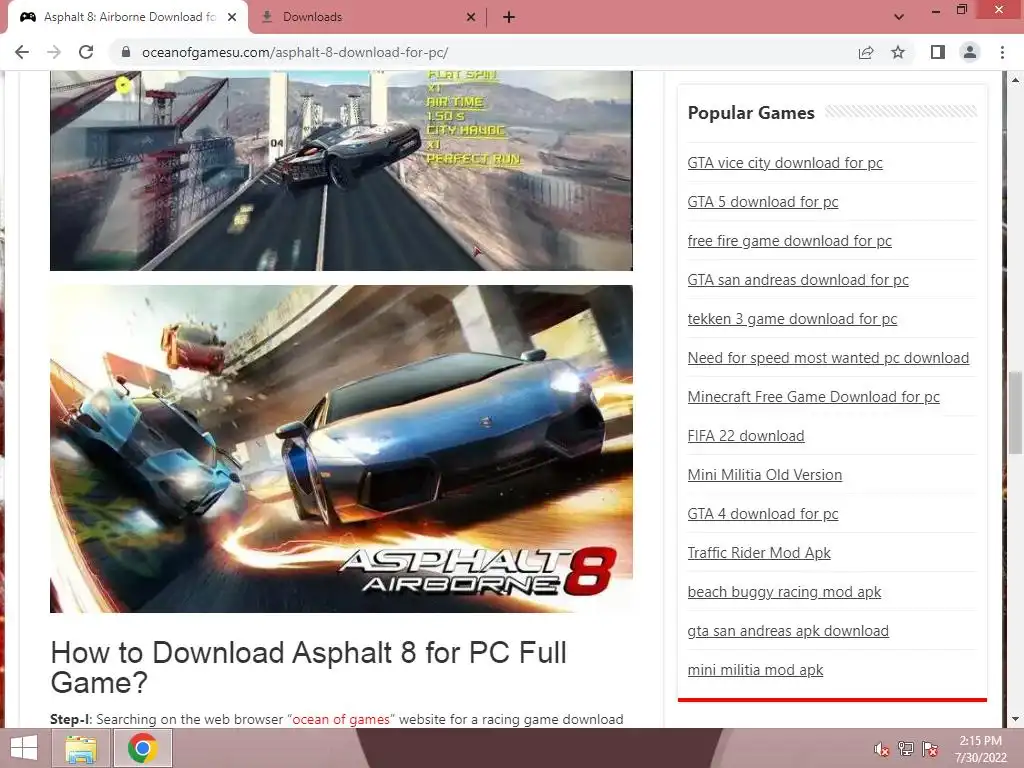Open Chrome's three-dot menu
Image resolution: width=1024 pixels, height=768 pixels.
(x=1002, y=52)
